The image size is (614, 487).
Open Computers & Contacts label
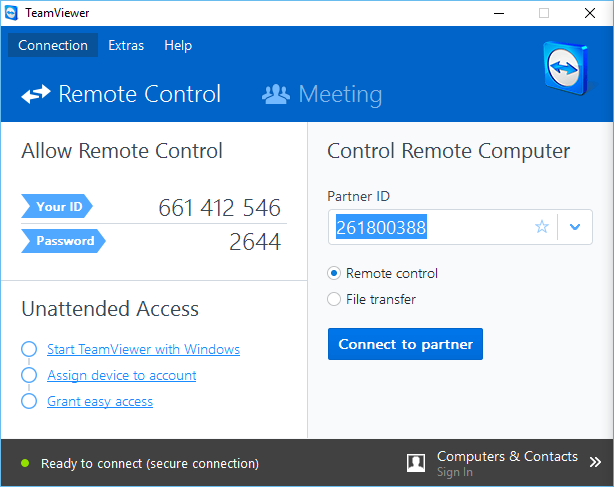click(x=507, y=456)
